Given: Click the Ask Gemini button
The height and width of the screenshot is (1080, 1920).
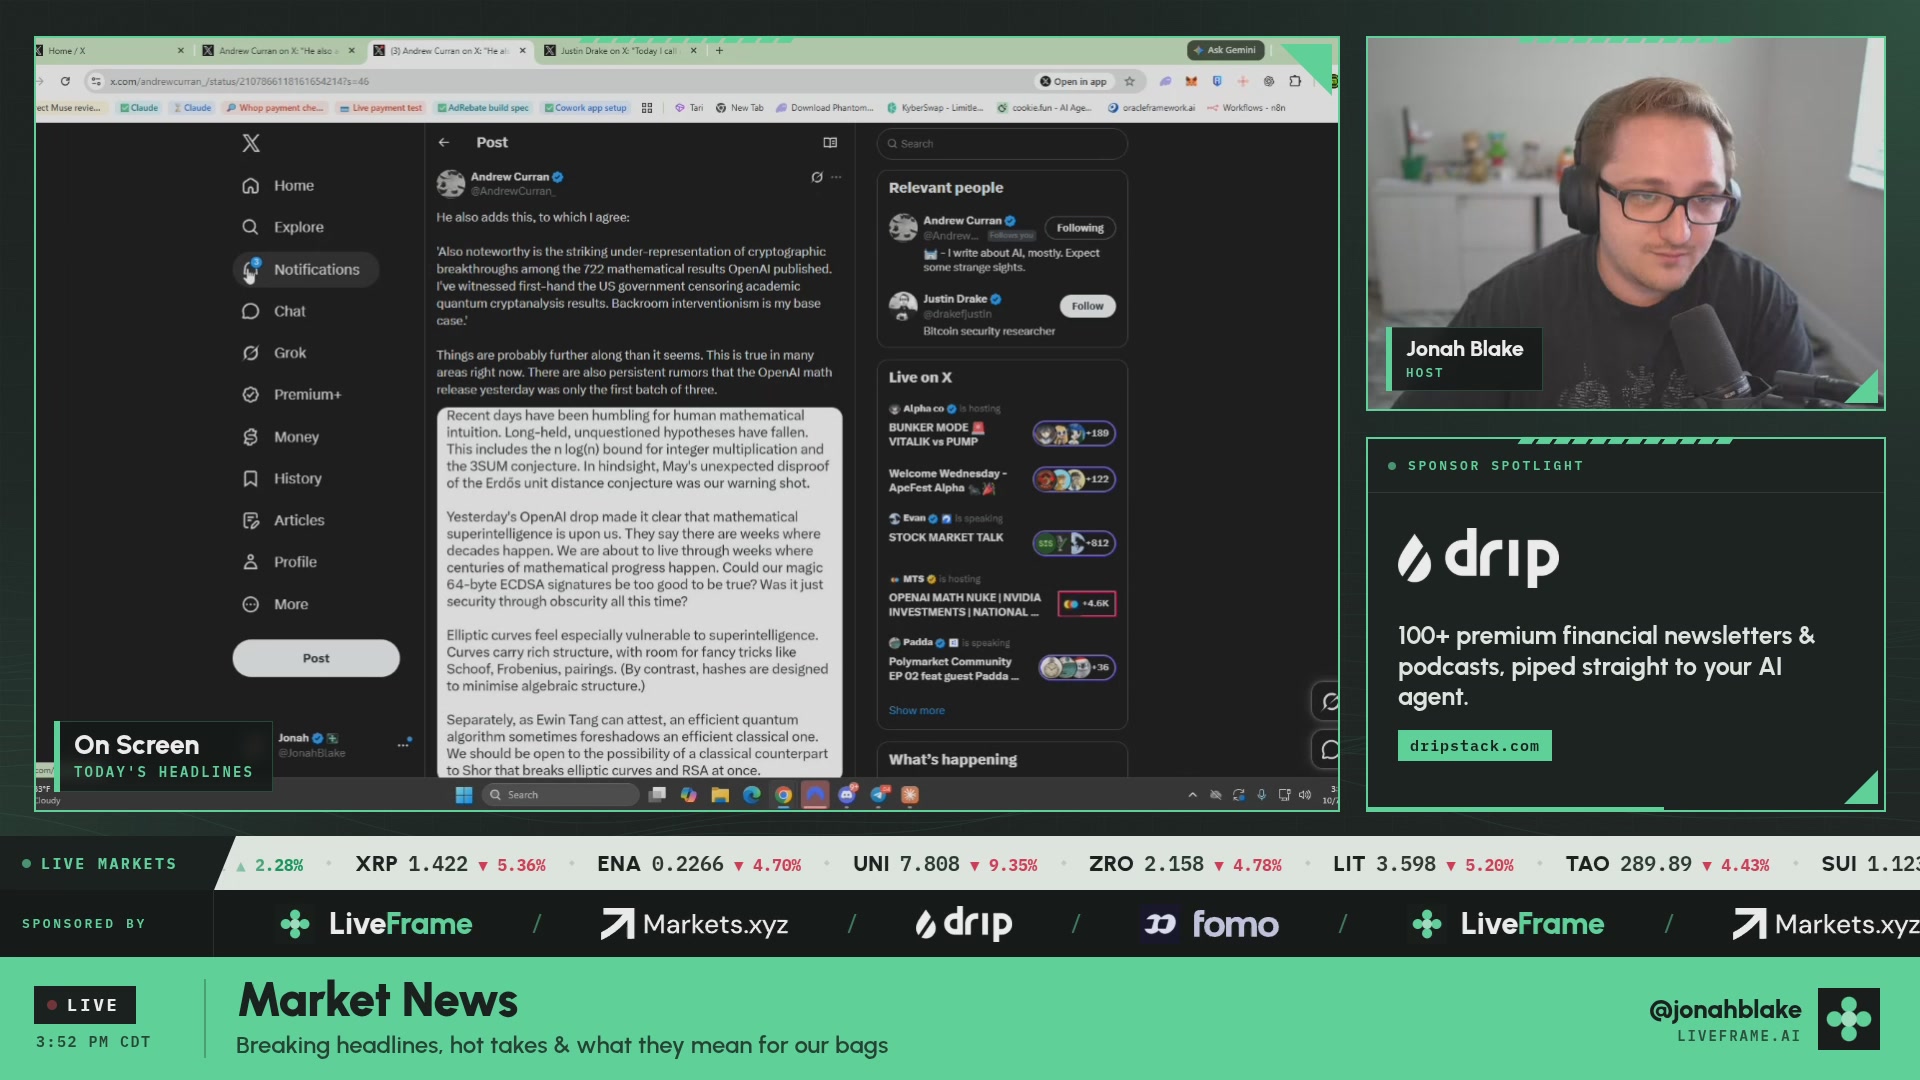Looking at the screenshot, I should 1225,50.
